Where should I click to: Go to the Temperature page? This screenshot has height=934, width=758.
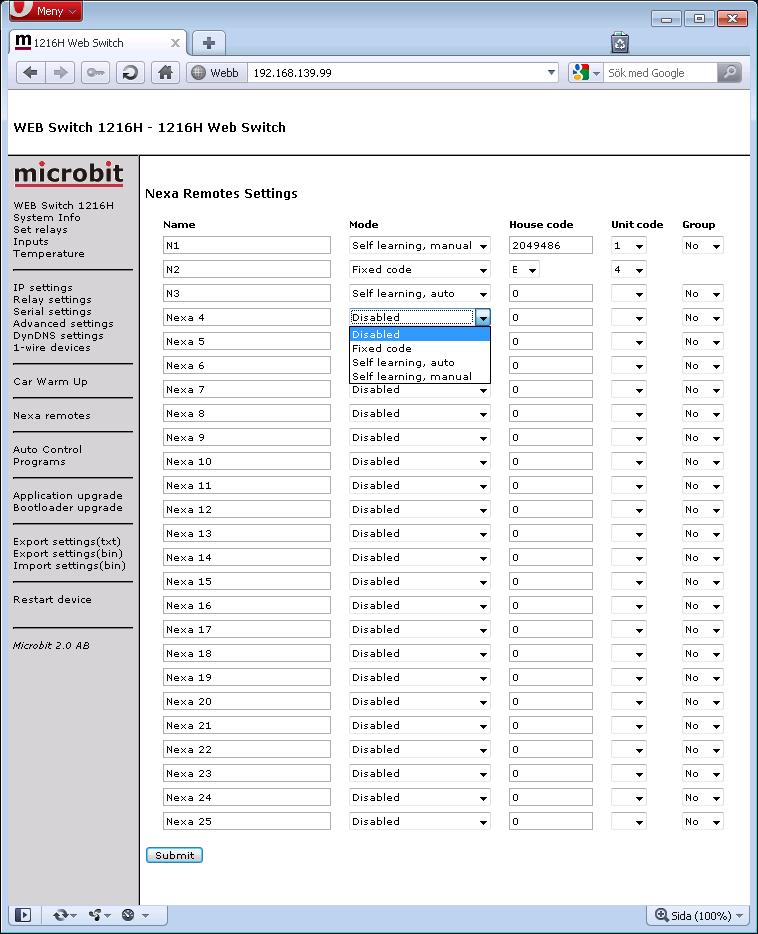(x=49, y=253)
